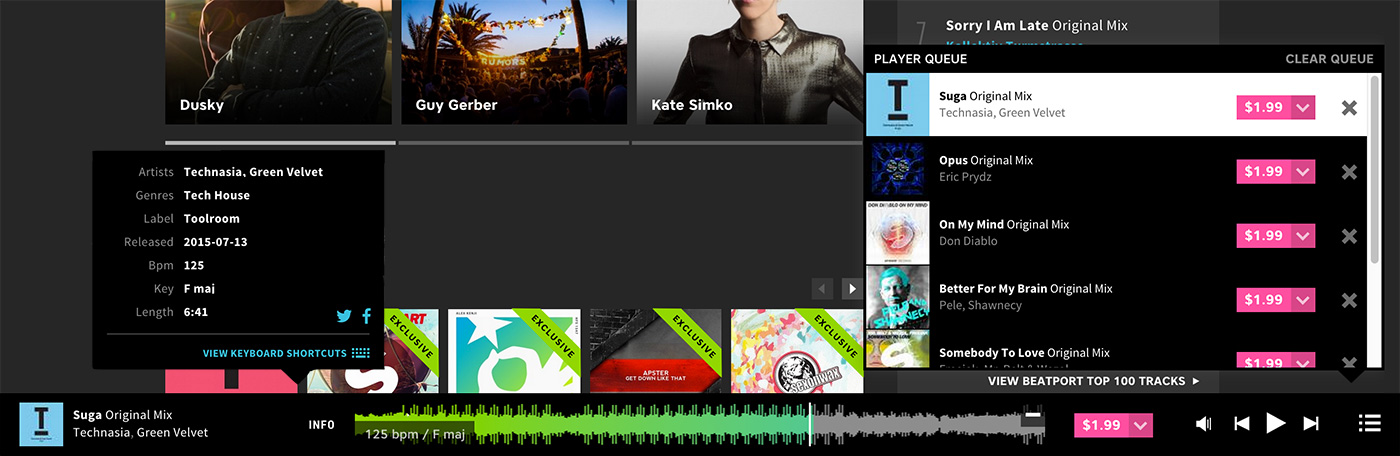Open Kate Simko artist card
Image resolution: width=1400 pixels, height=456 pixels.
(750, 62)
